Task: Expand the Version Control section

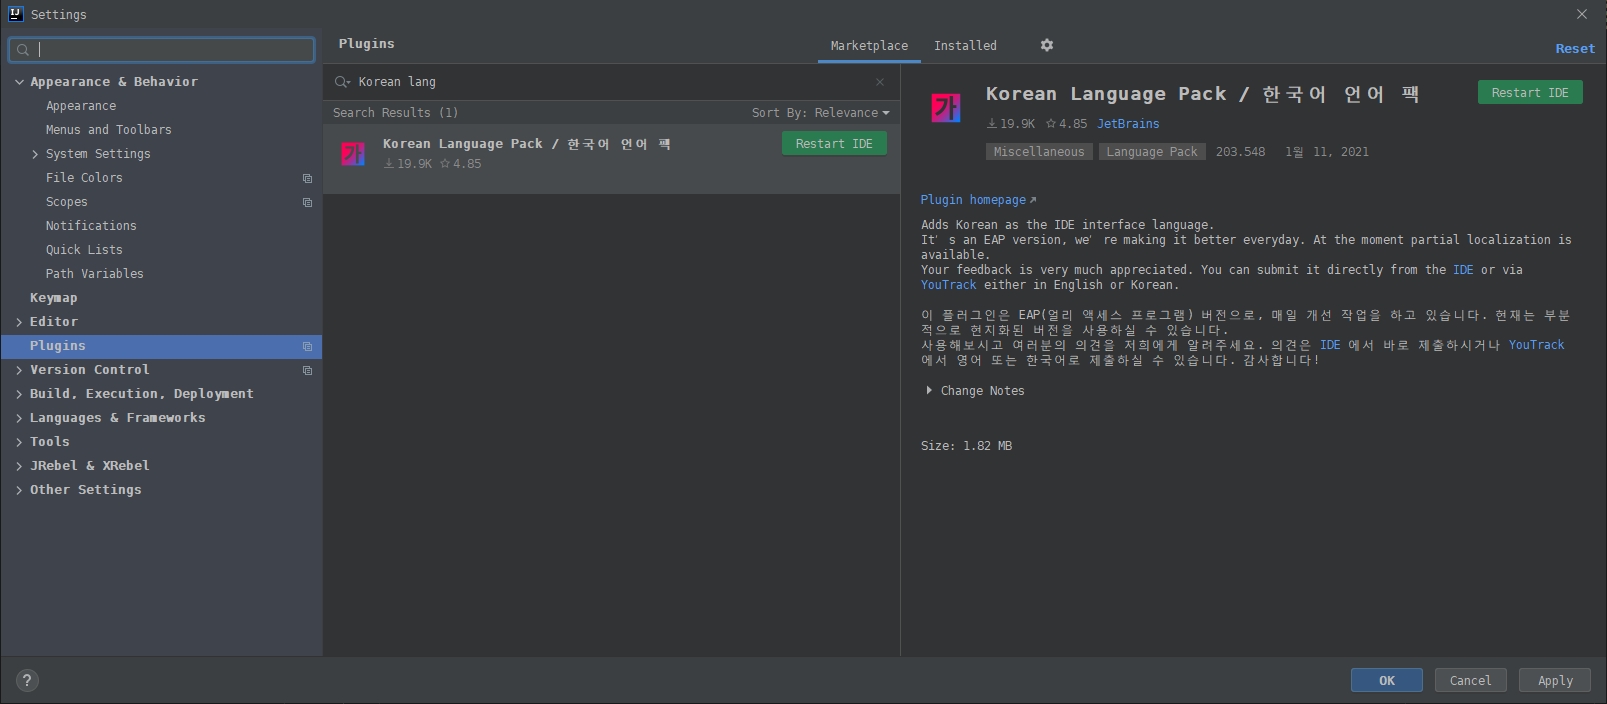Action: click(x=19, y=370)
